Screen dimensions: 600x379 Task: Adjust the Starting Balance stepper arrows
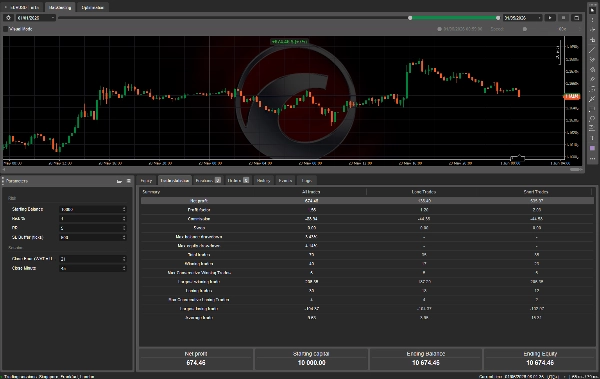click(124, 209)
